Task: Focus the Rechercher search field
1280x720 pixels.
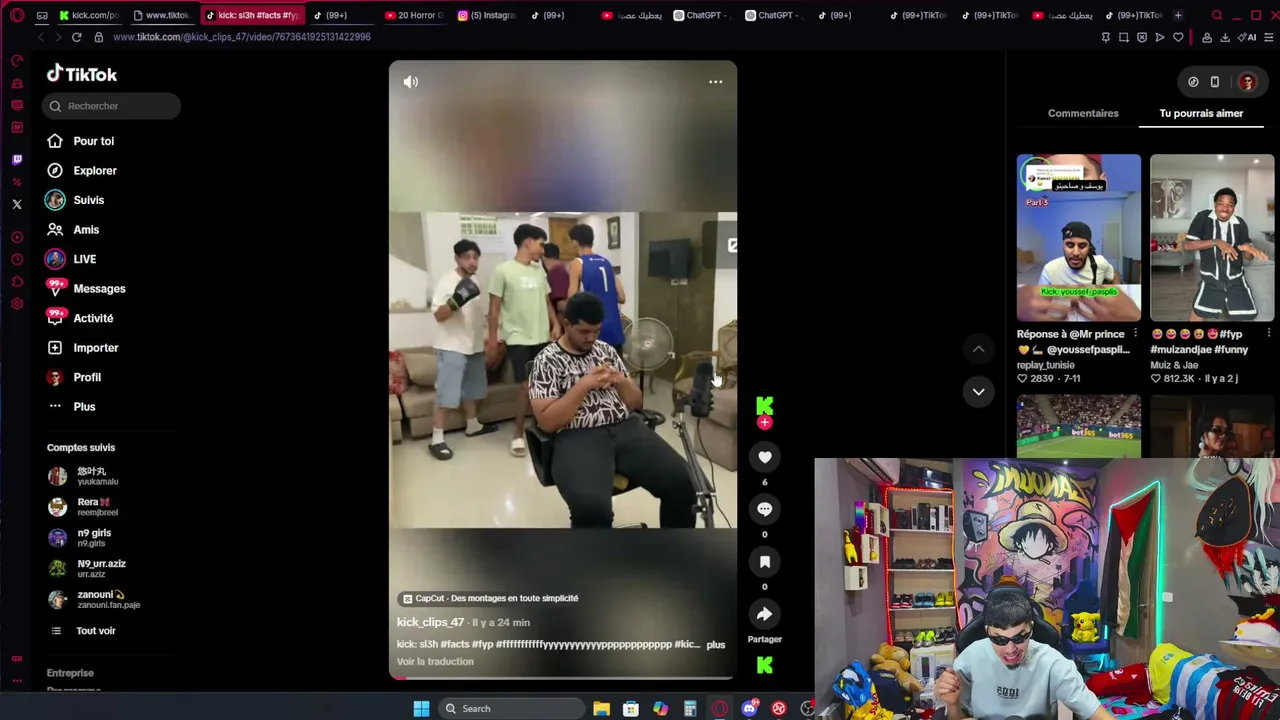Action: (112, 106)
